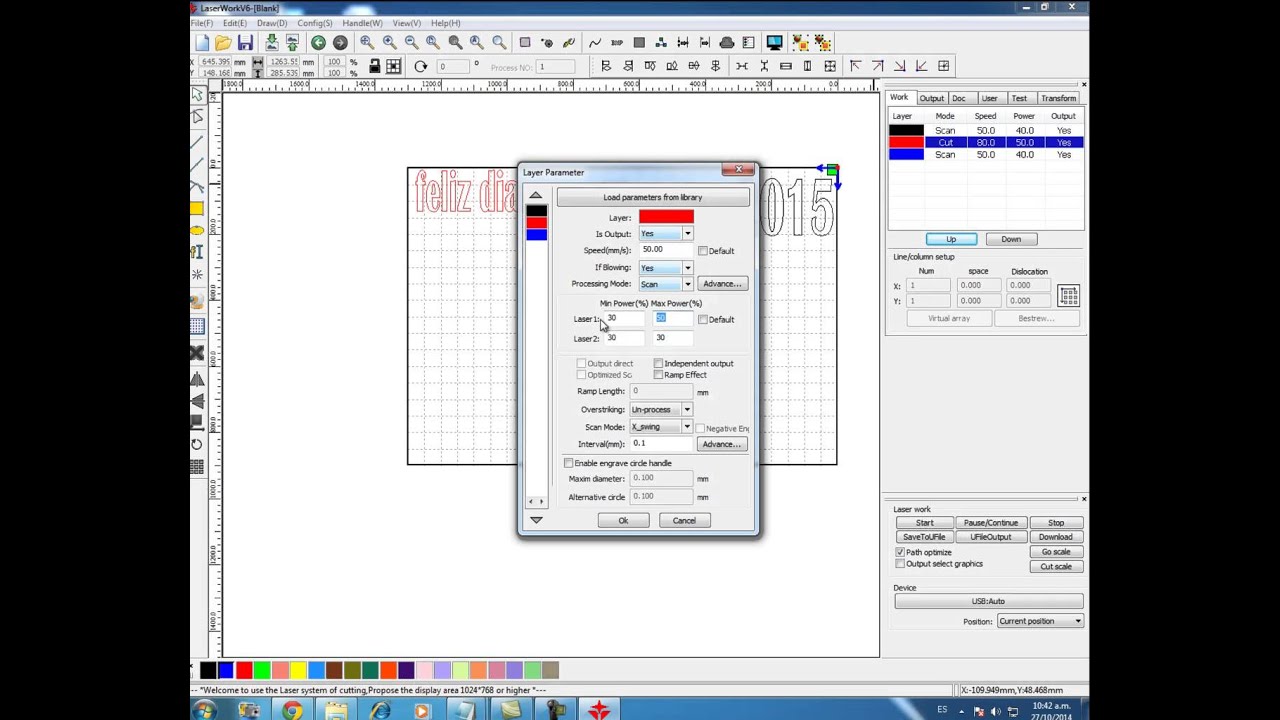The height and width of the screenshot is (720, 1280).
Task: Open the Config(S) menu
Action: 315,23
